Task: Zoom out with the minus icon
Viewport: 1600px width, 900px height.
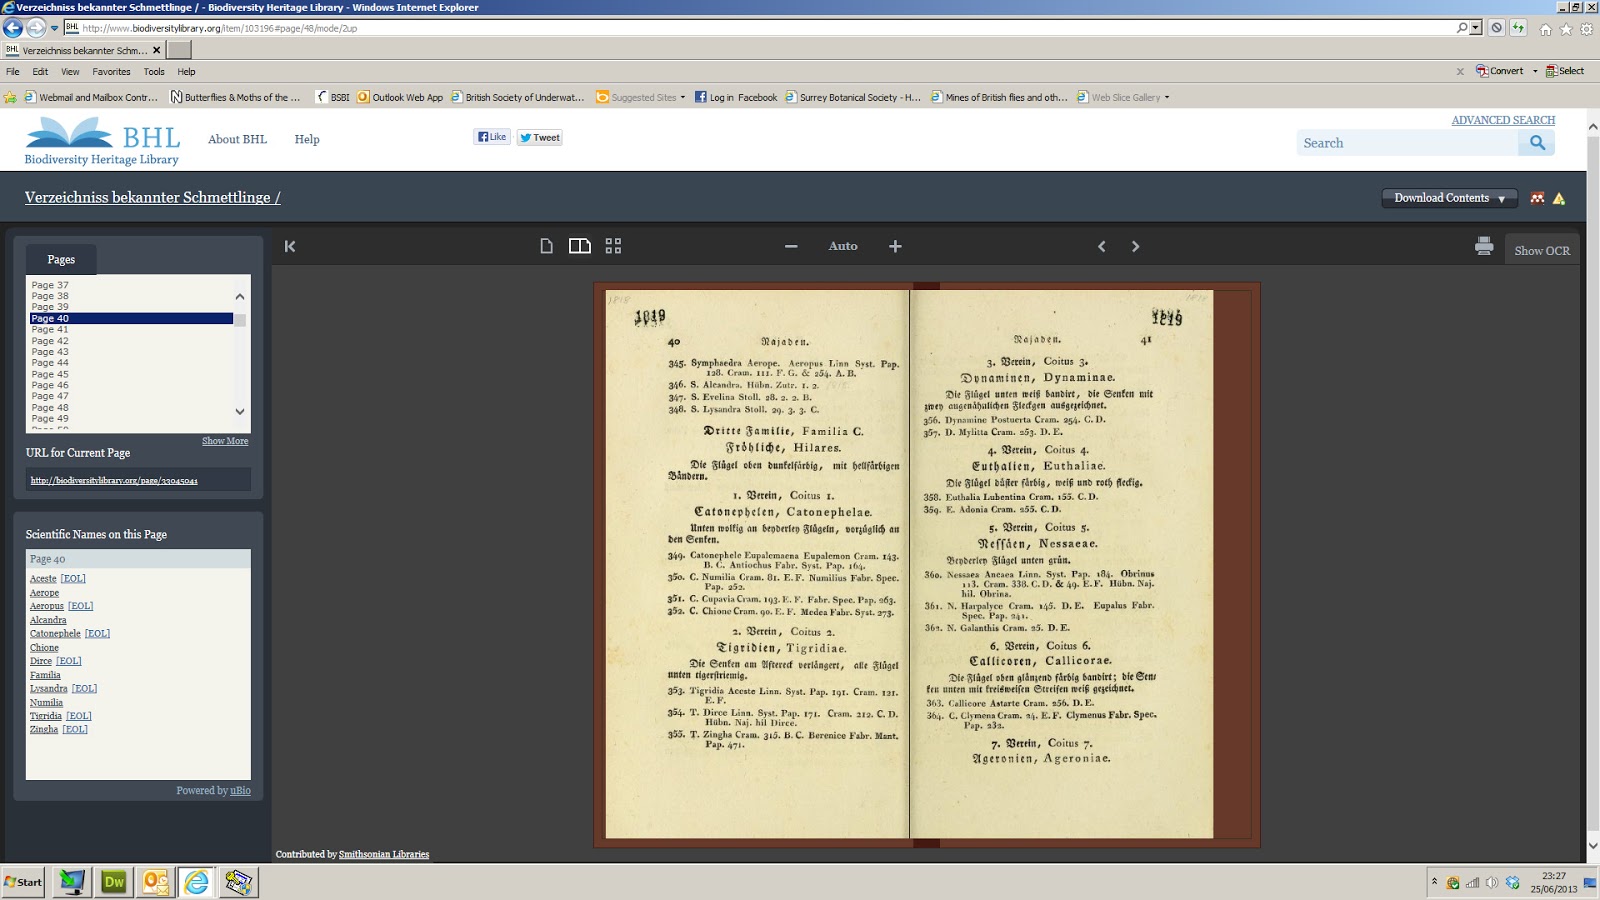Action: pyautogui.click(x=791, y=246)
